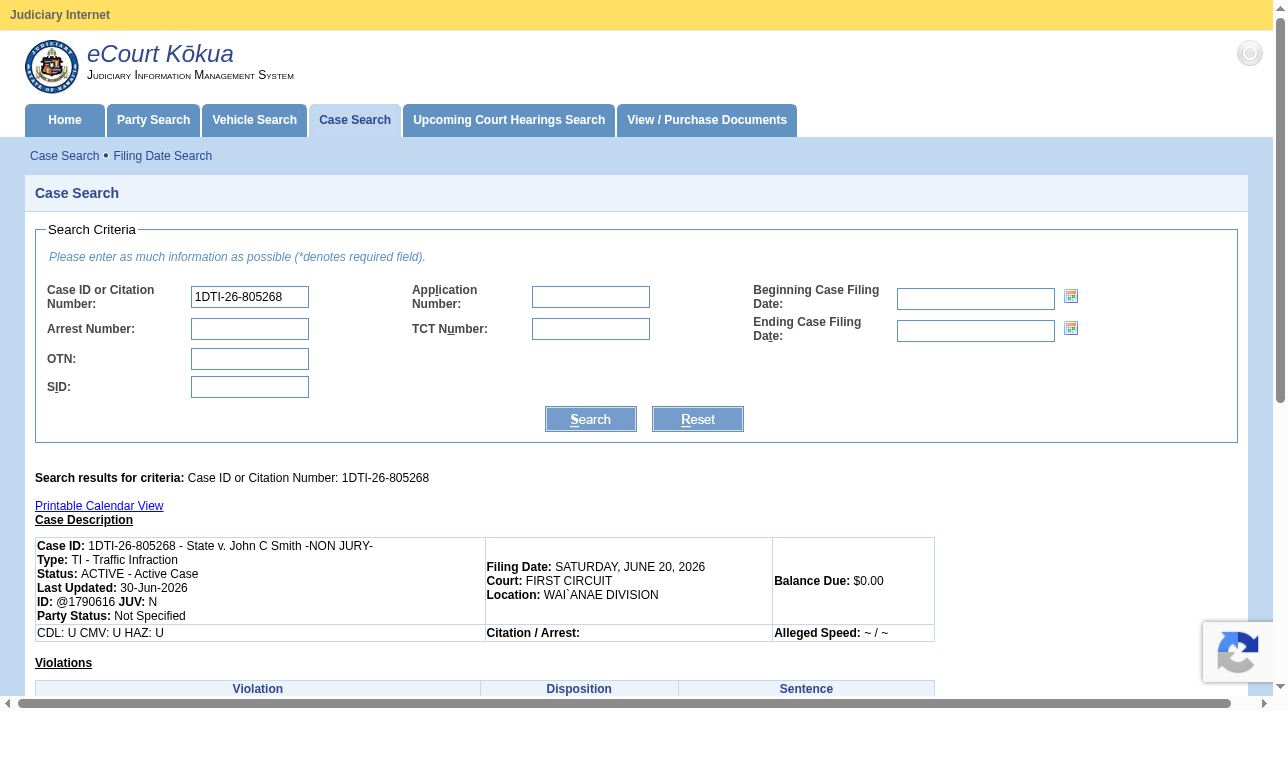Click the Last Updated 30-Jun-2026 text

[x=112, y=588]
